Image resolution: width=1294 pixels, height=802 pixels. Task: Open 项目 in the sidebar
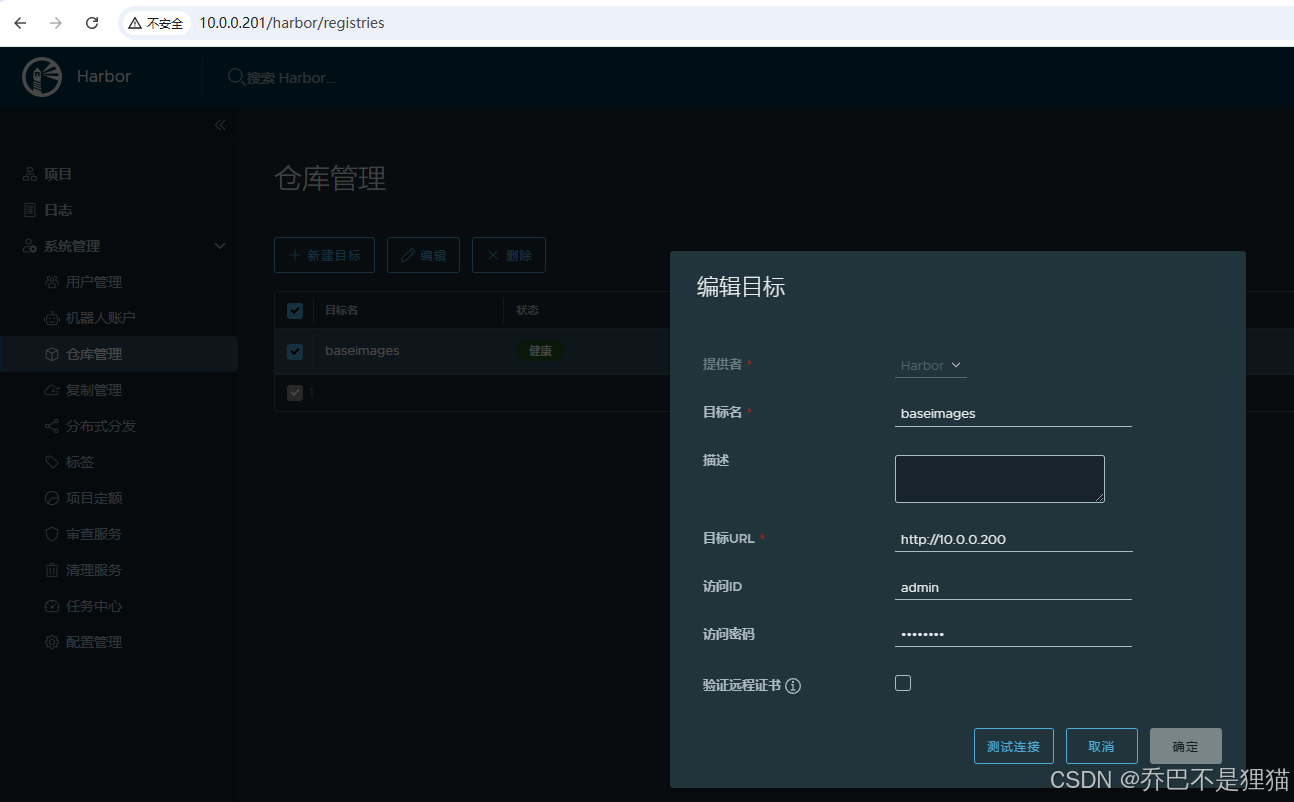coord(58,174)
